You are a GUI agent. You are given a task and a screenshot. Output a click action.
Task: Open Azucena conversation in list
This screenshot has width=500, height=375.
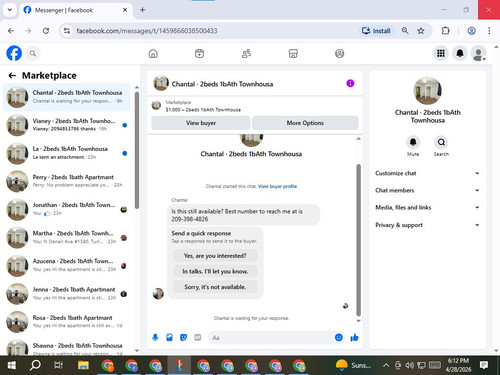(x=67, y=265)
